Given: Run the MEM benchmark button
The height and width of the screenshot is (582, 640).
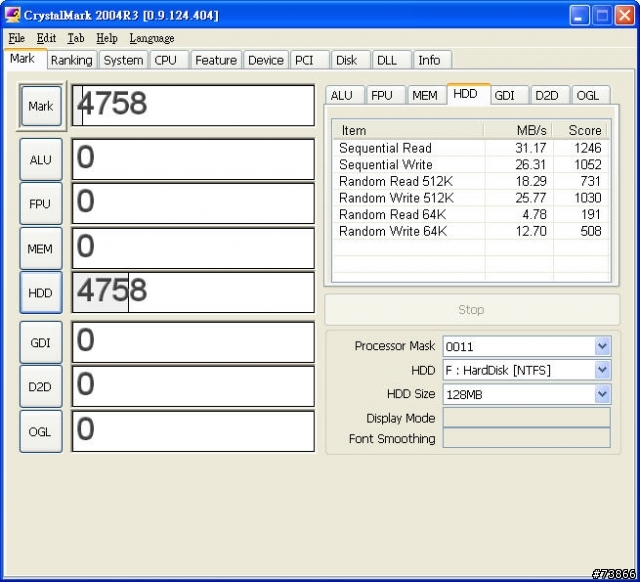Looking at the screenshot, I should pyautogui.click(x=41, y=248).
